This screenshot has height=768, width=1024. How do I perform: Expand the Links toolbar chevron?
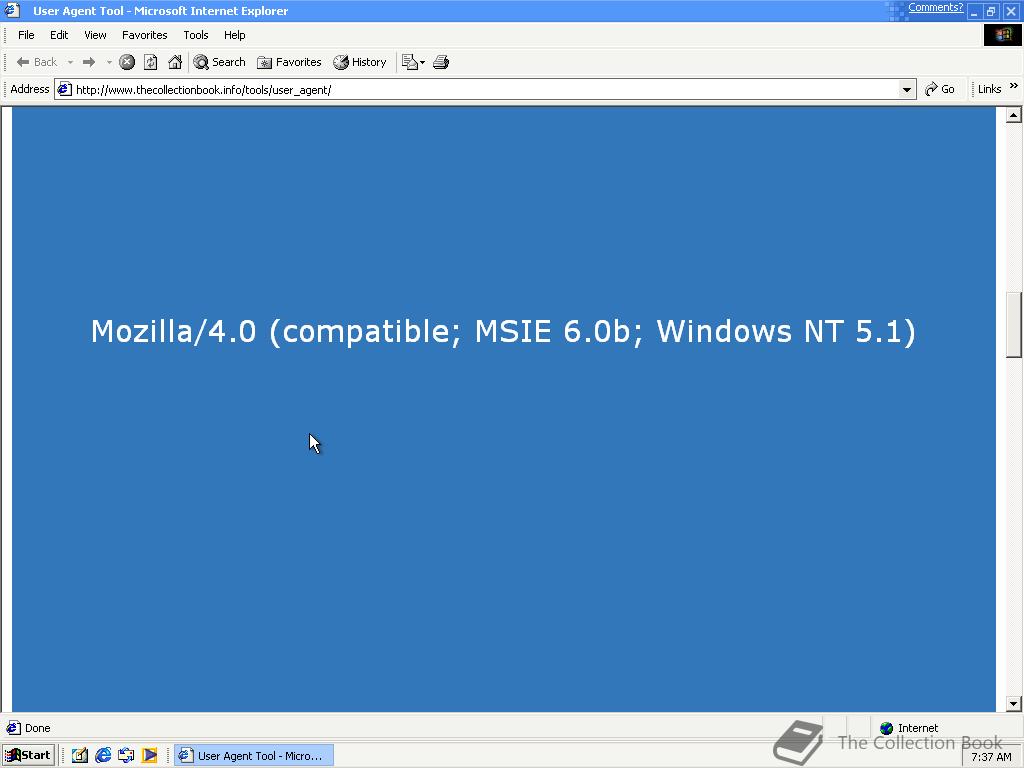coord(1014,86)
